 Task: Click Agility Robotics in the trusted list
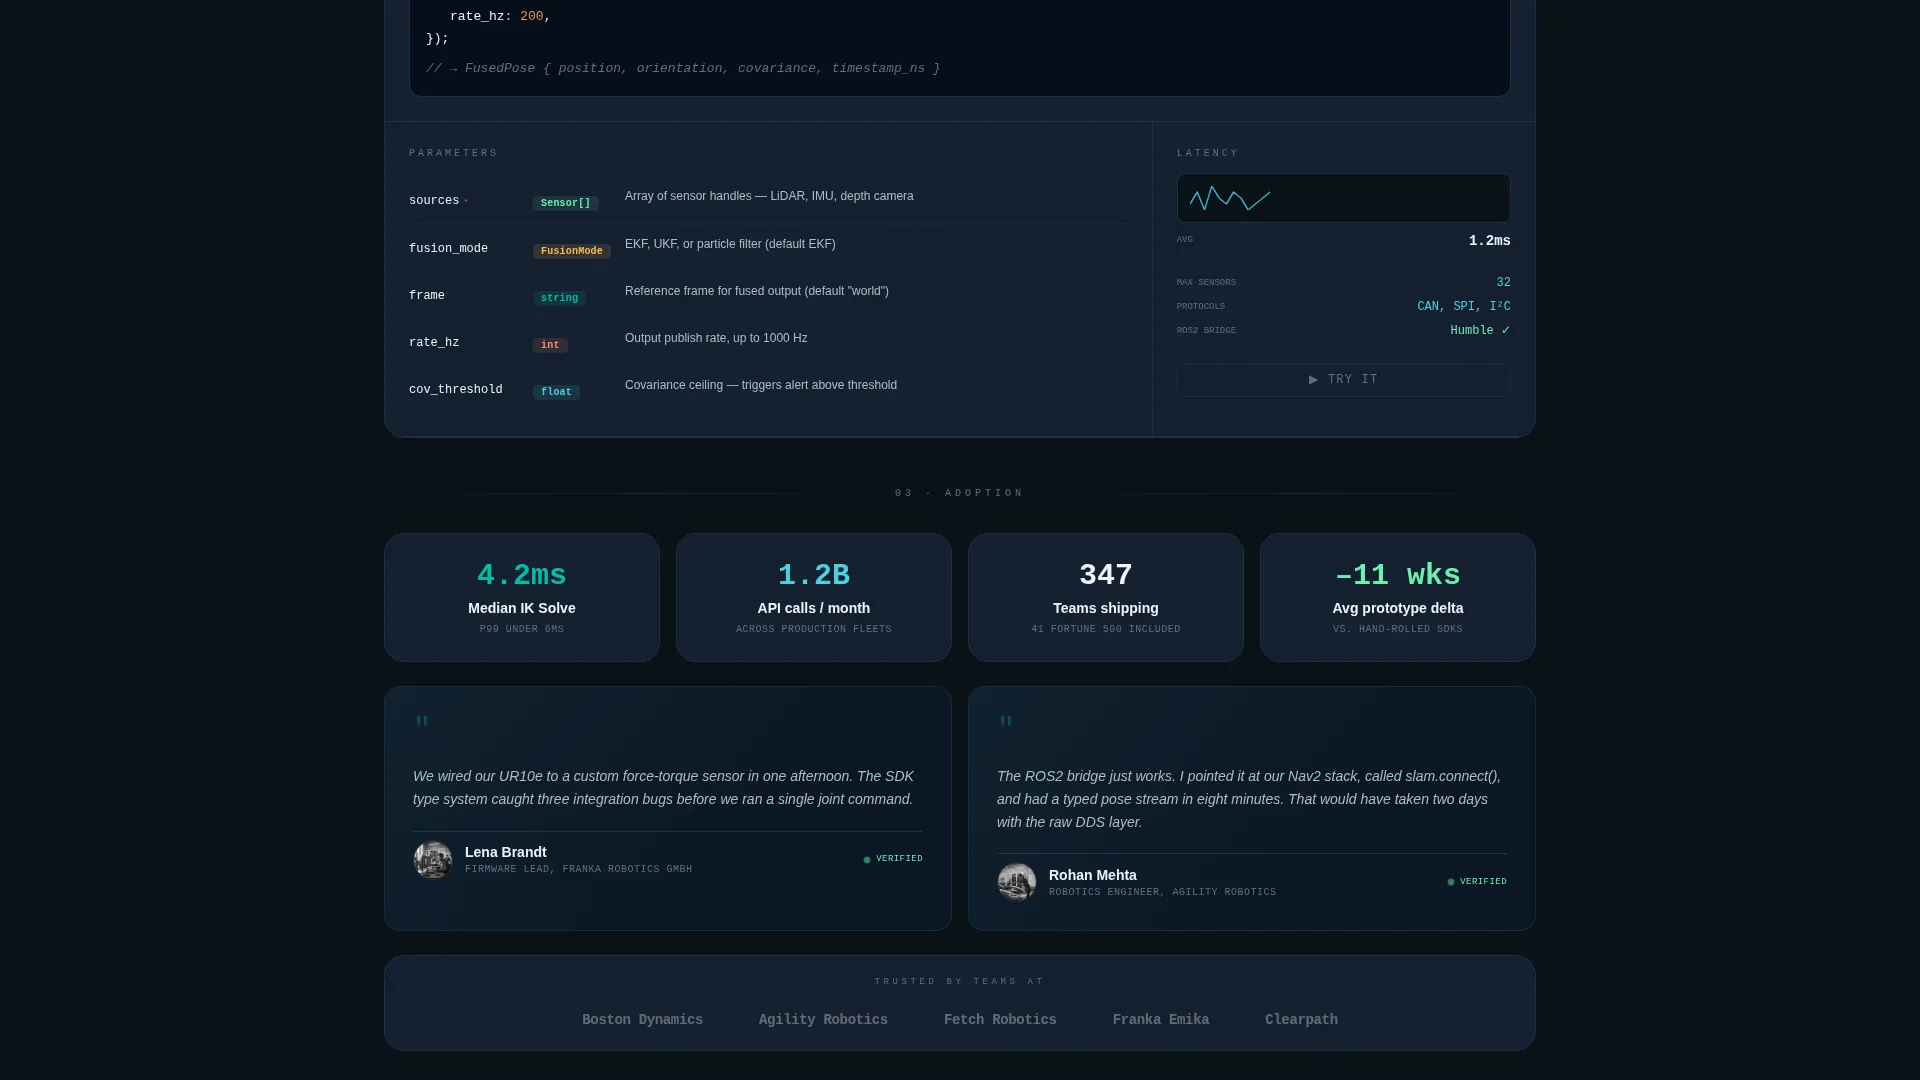(x=823, y=1020)
